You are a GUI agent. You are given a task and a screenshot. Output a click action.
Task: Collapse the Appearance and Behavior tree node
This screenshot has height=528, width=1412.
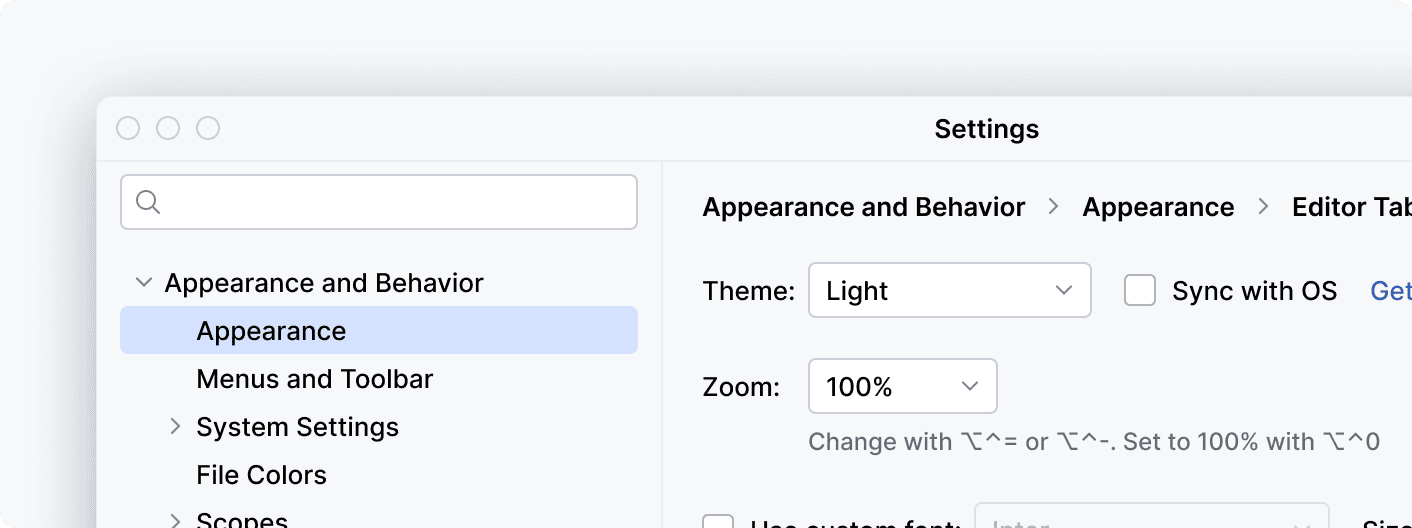143,284
